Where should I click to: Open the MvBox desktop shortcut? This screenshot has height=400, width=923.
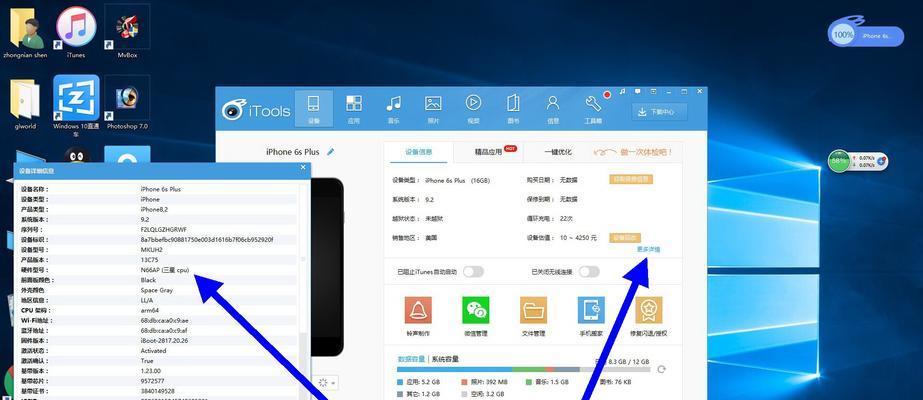[127, 32]
